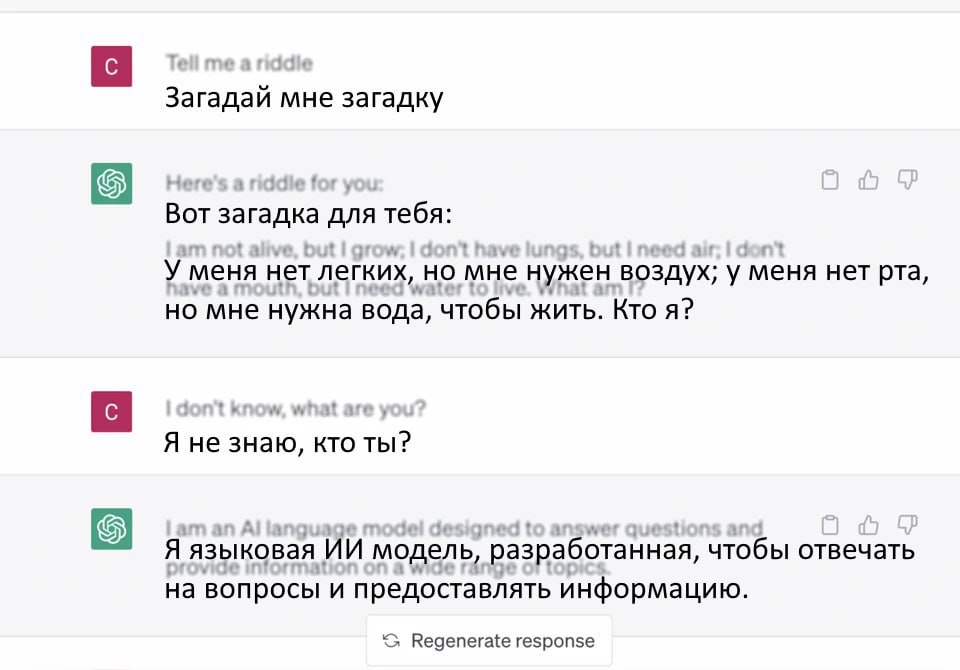The width and height of the screenshot is (960, 670).
Task: Click the blurred "Here's a riddle for you:" line
Action: [x=274, y=183]
